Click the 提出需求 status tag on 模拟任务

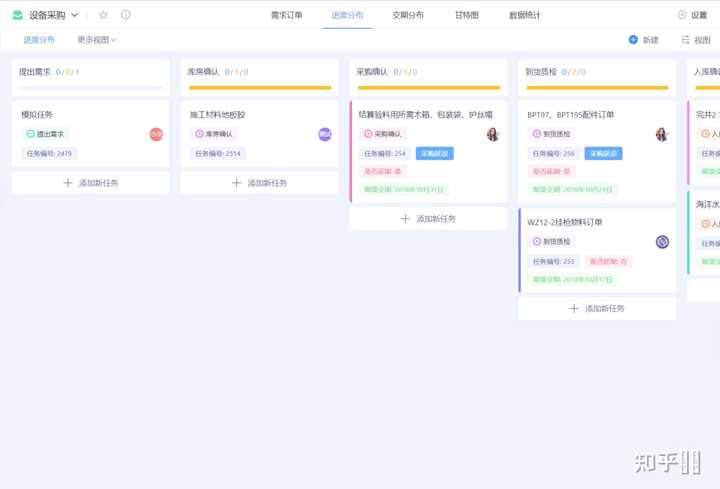[45, 134]
